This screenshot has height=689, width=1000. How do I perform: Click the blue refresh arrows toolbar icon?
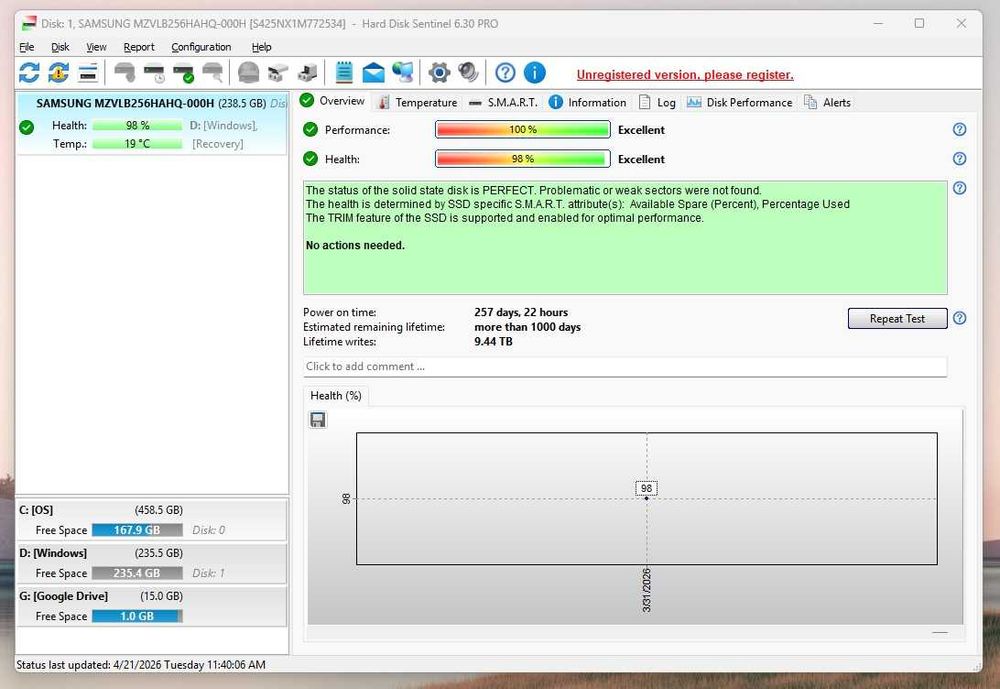[29, 73]
